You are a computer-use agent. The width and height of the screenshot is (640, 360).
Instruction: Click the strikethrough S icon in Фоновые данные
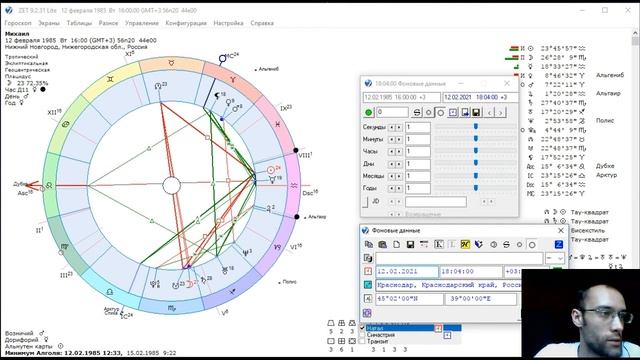click(506, 244)
